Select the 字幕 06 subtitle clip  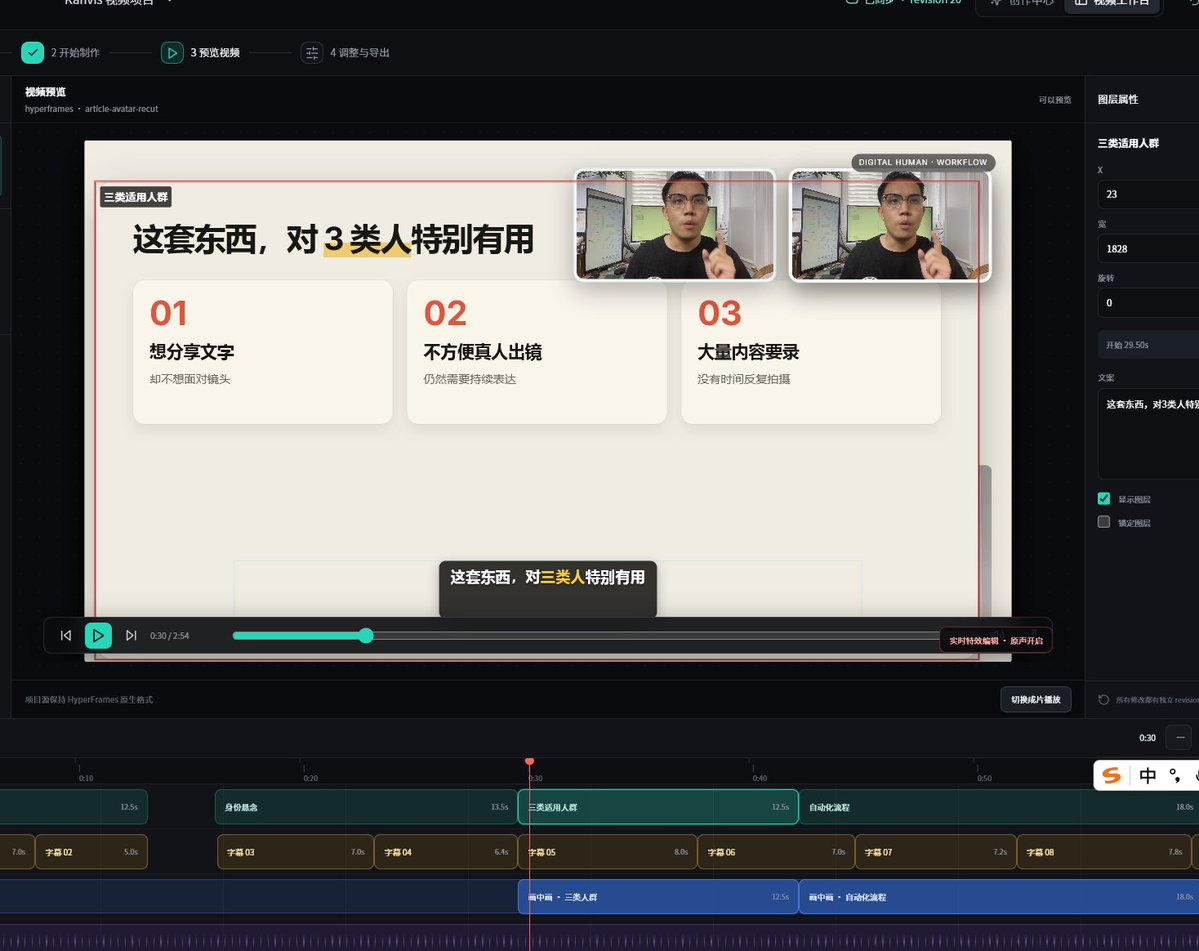(x=776, y=852)
